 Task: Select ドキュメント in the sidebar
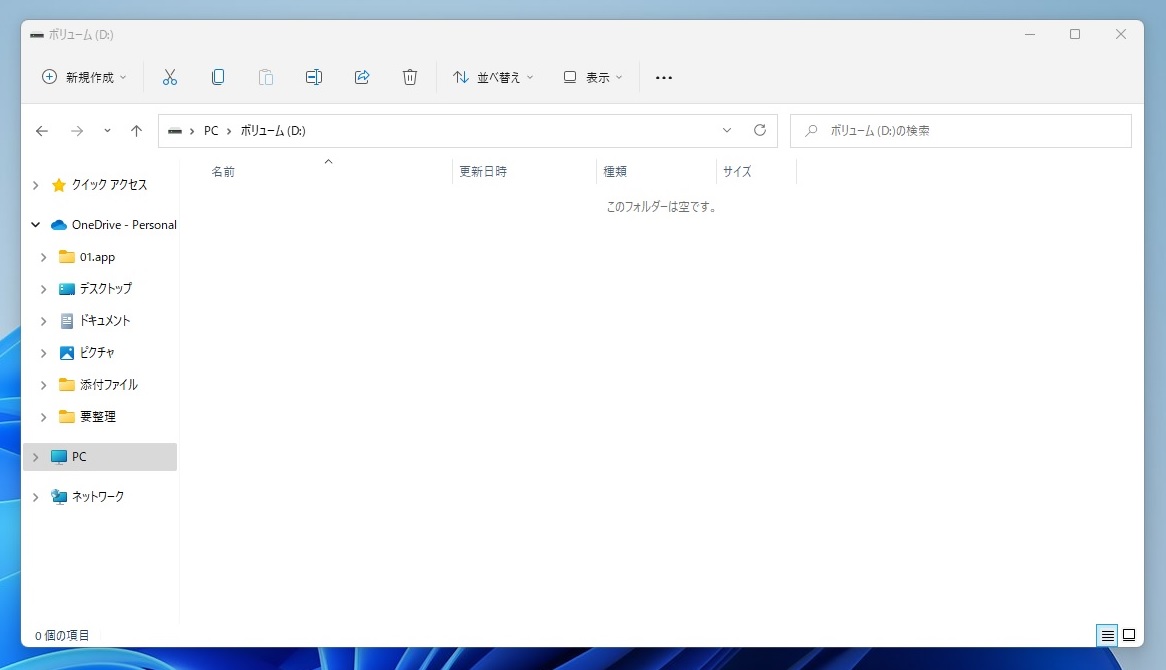tap(104, 320)
